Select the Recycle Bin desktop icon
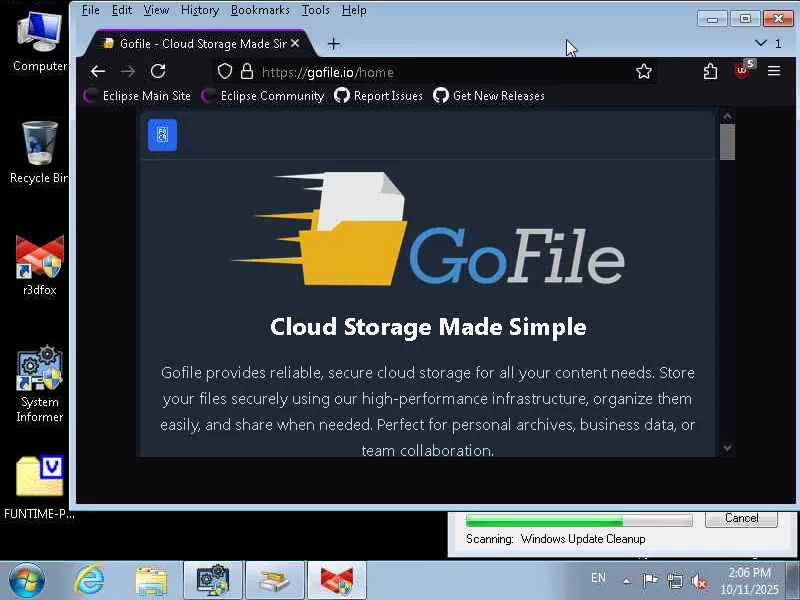The width and height of the screenshot is (800, 600). (39, 152)
